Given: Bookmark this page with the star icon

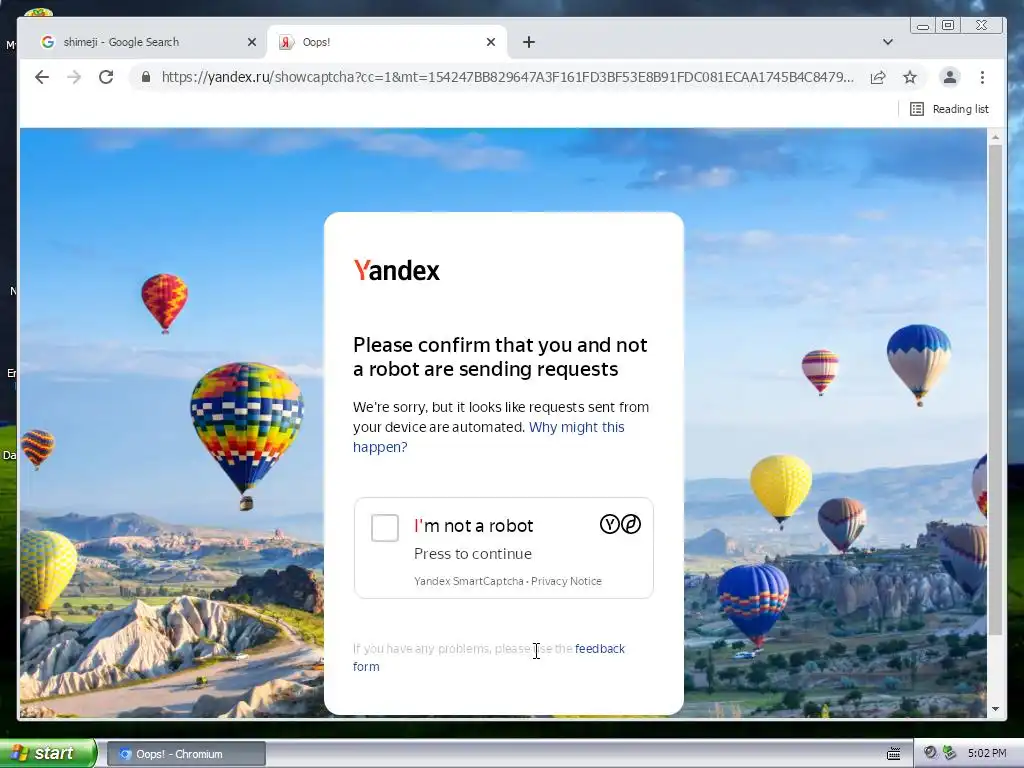Looking at the screenshot, I should click(x=910, y=77).
